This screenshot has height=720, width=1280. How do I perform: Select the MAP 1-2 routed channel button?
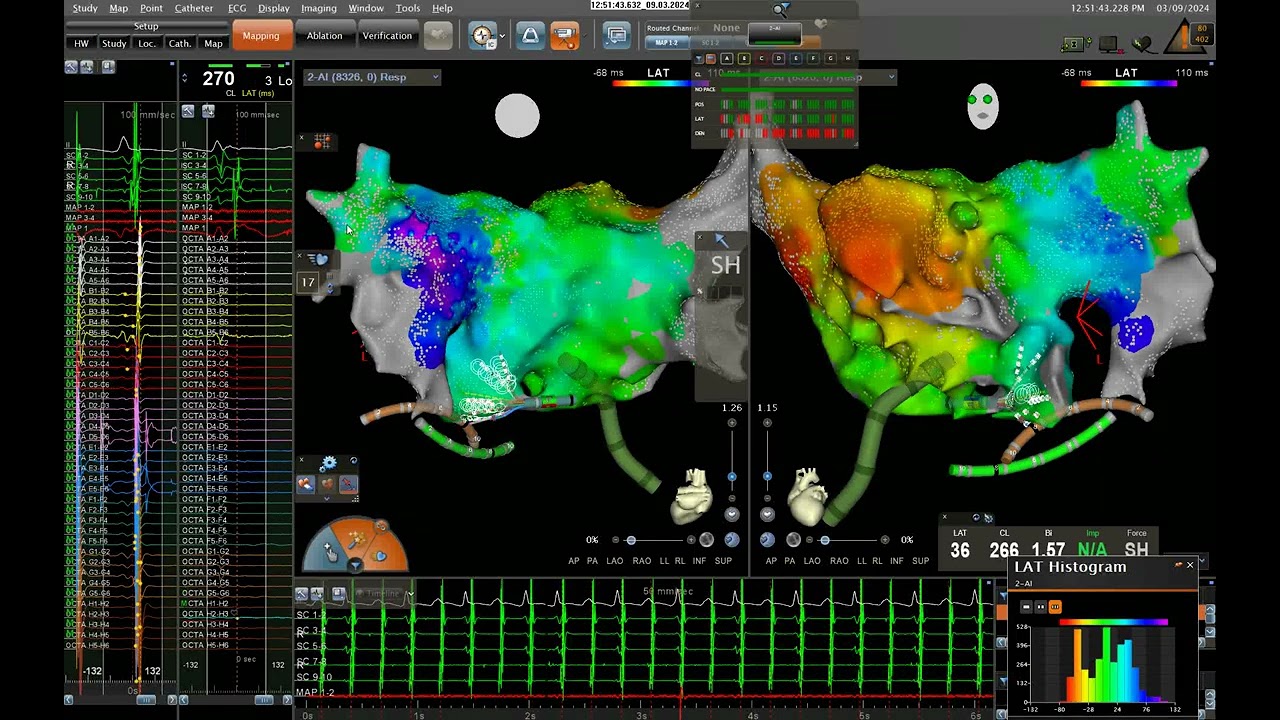[667, 43]
